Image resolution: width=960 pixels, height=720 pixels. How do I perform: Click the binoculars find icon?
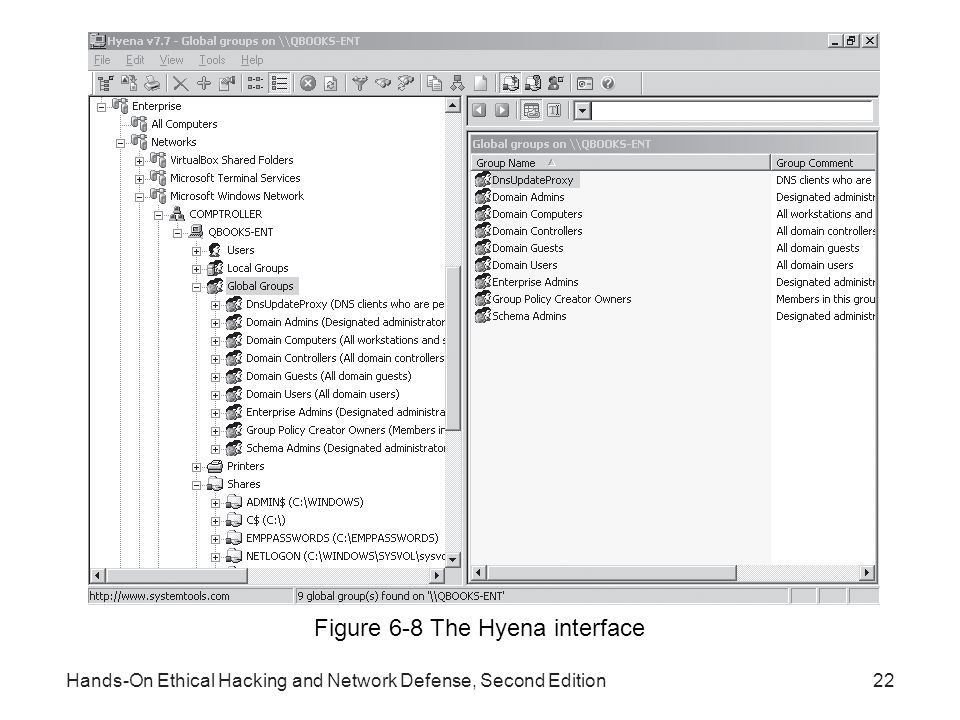[383, 83]
